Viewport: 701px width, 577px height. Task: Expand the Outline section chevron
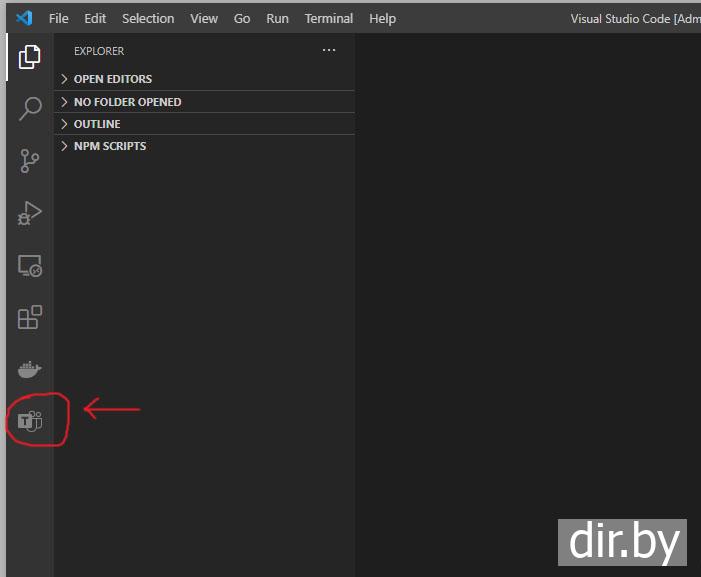pos(64,124)
